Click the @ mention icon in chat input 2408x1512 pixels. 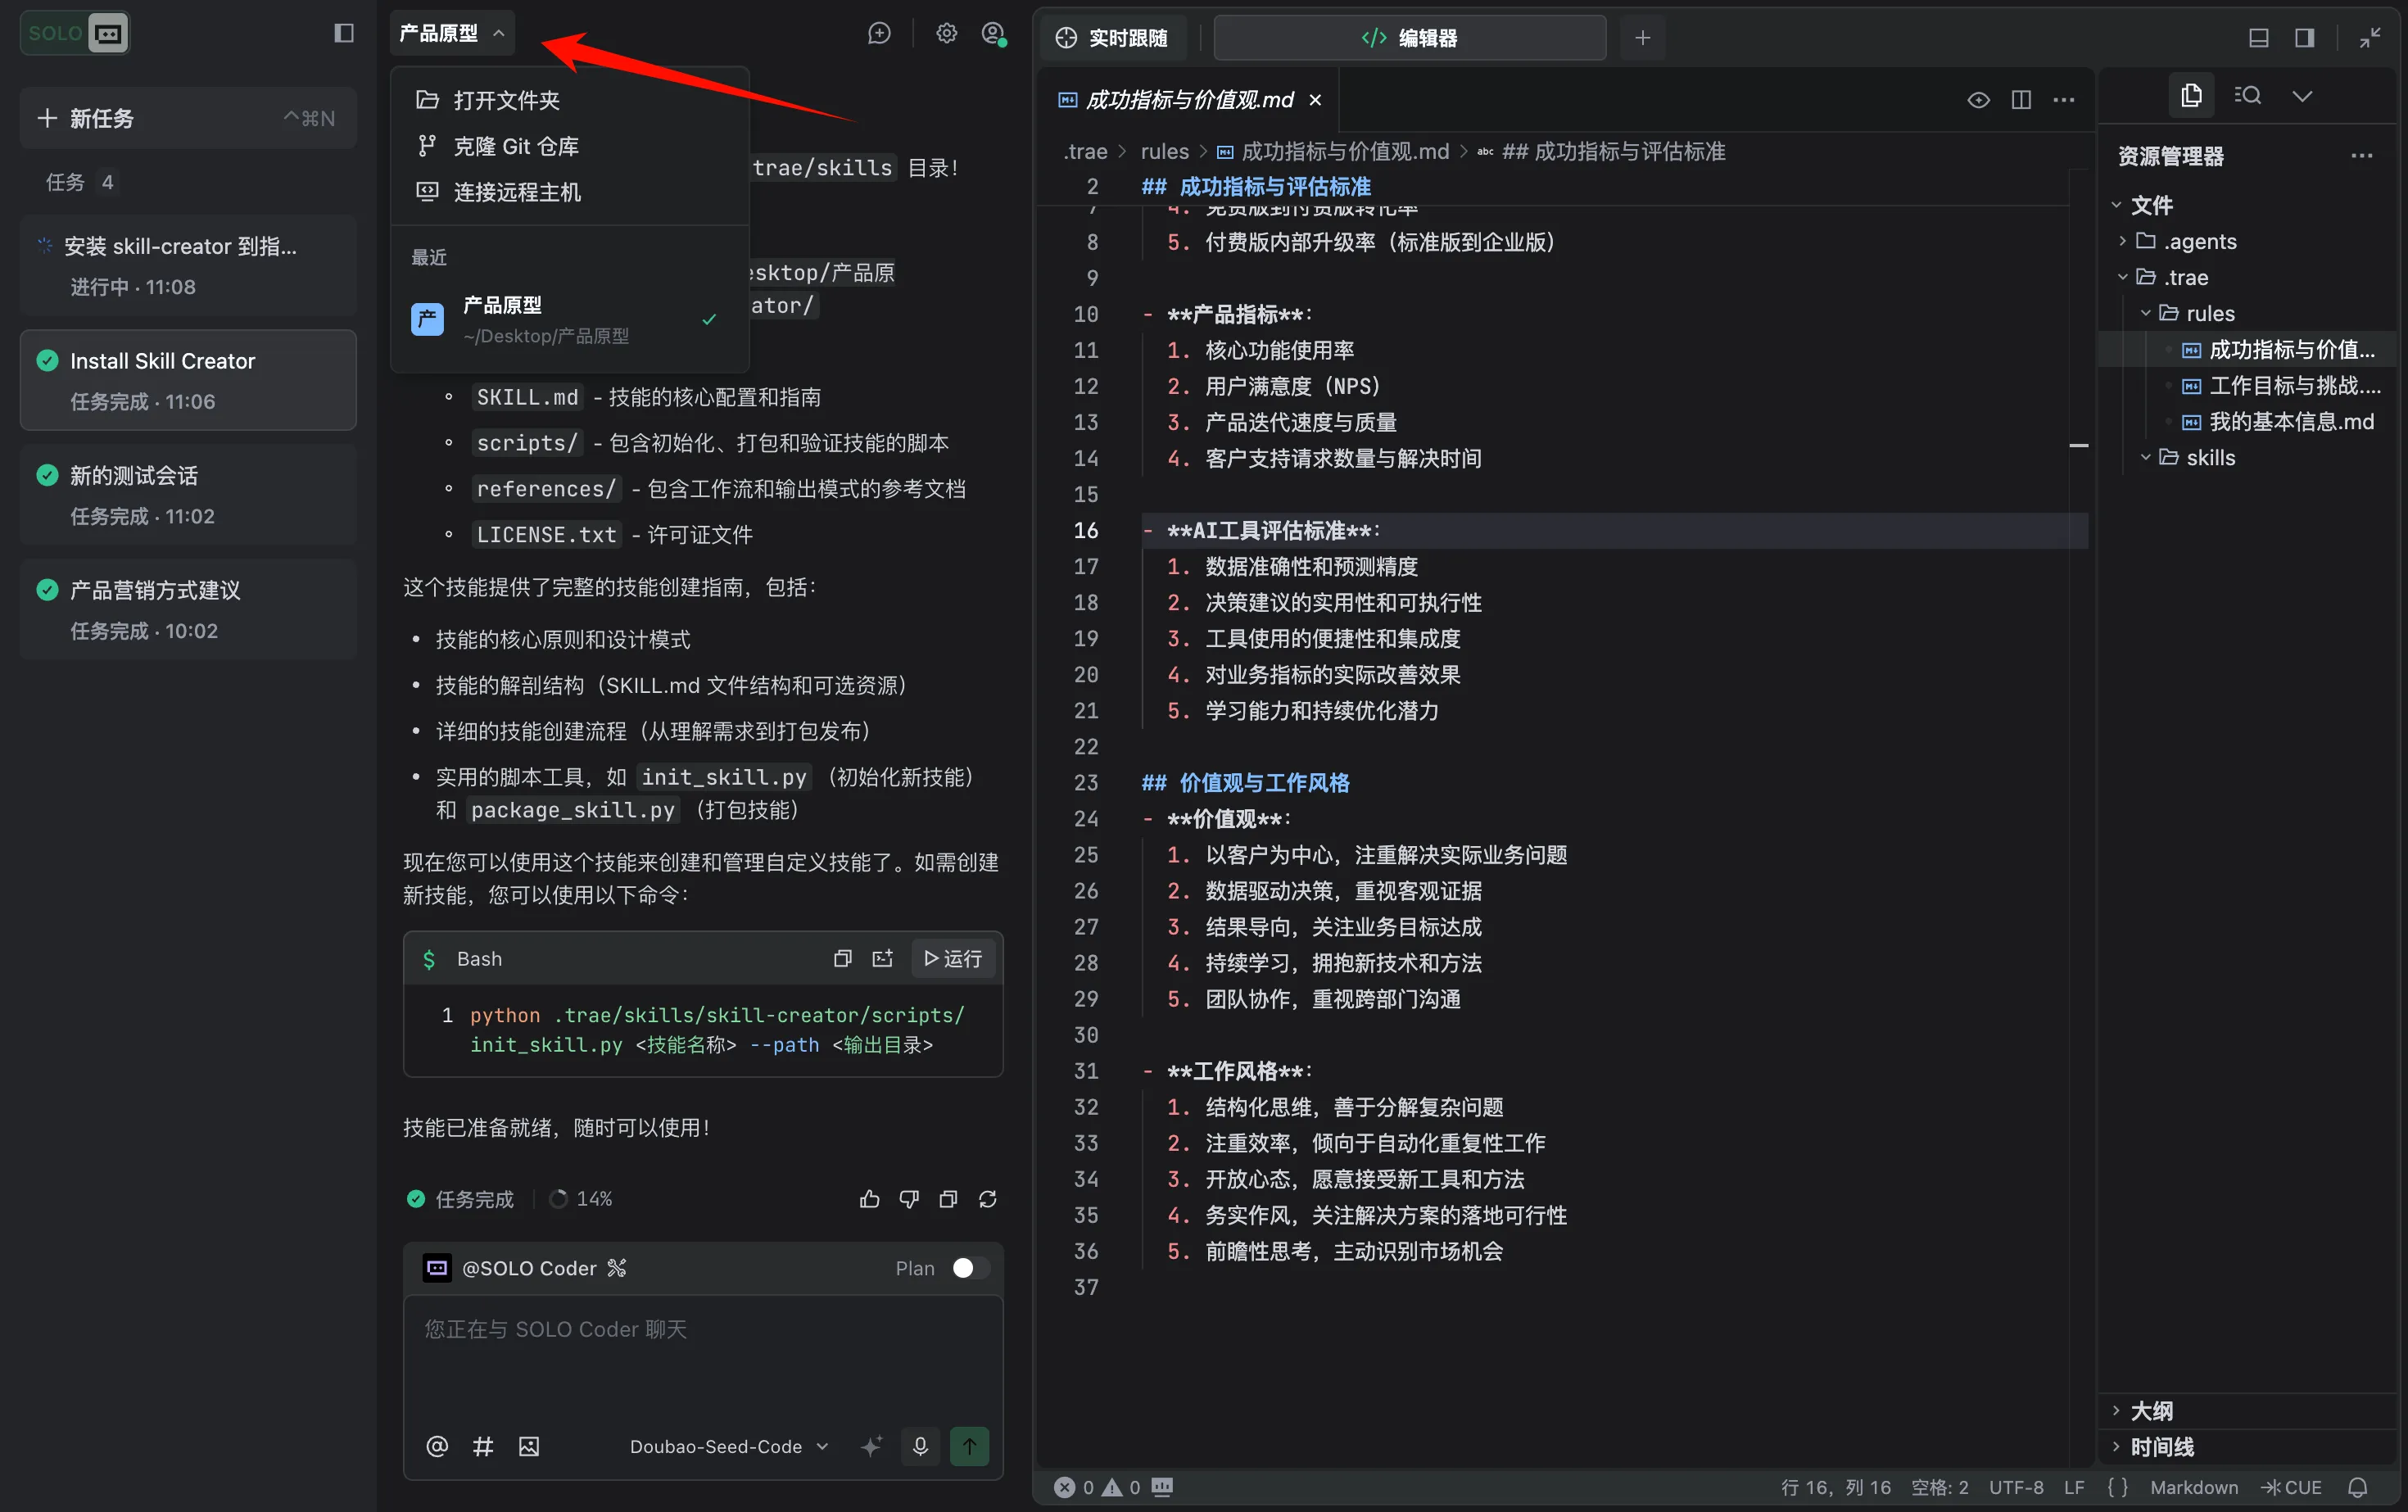pos(437,1446)
